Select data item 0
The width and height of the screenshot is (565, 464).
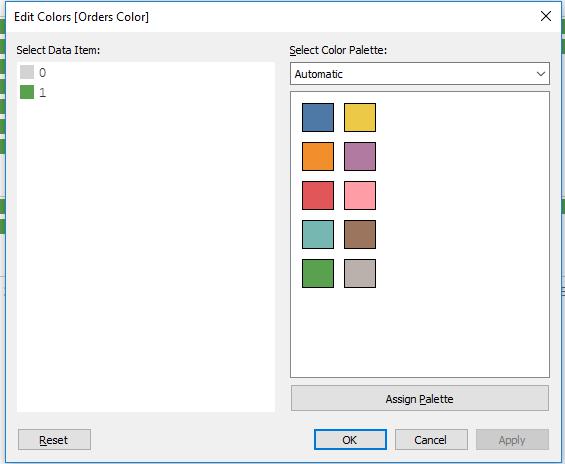click(33, 72)
